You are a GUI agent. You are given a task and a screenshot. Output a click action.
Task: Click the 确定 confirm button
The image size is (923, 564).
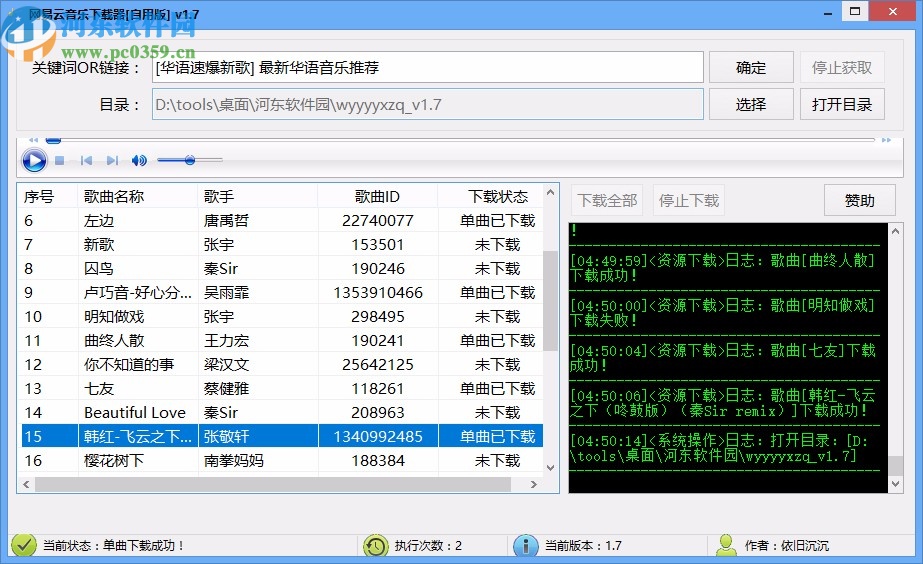click(x=751, y=68)
